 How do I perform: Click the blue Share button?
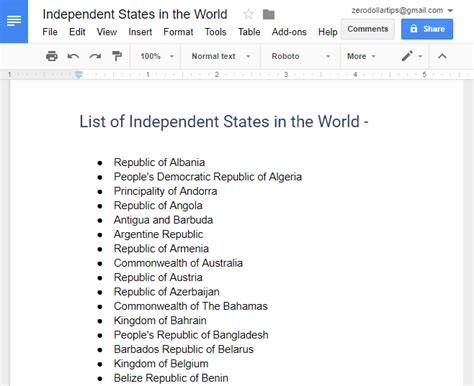(427, 29)
